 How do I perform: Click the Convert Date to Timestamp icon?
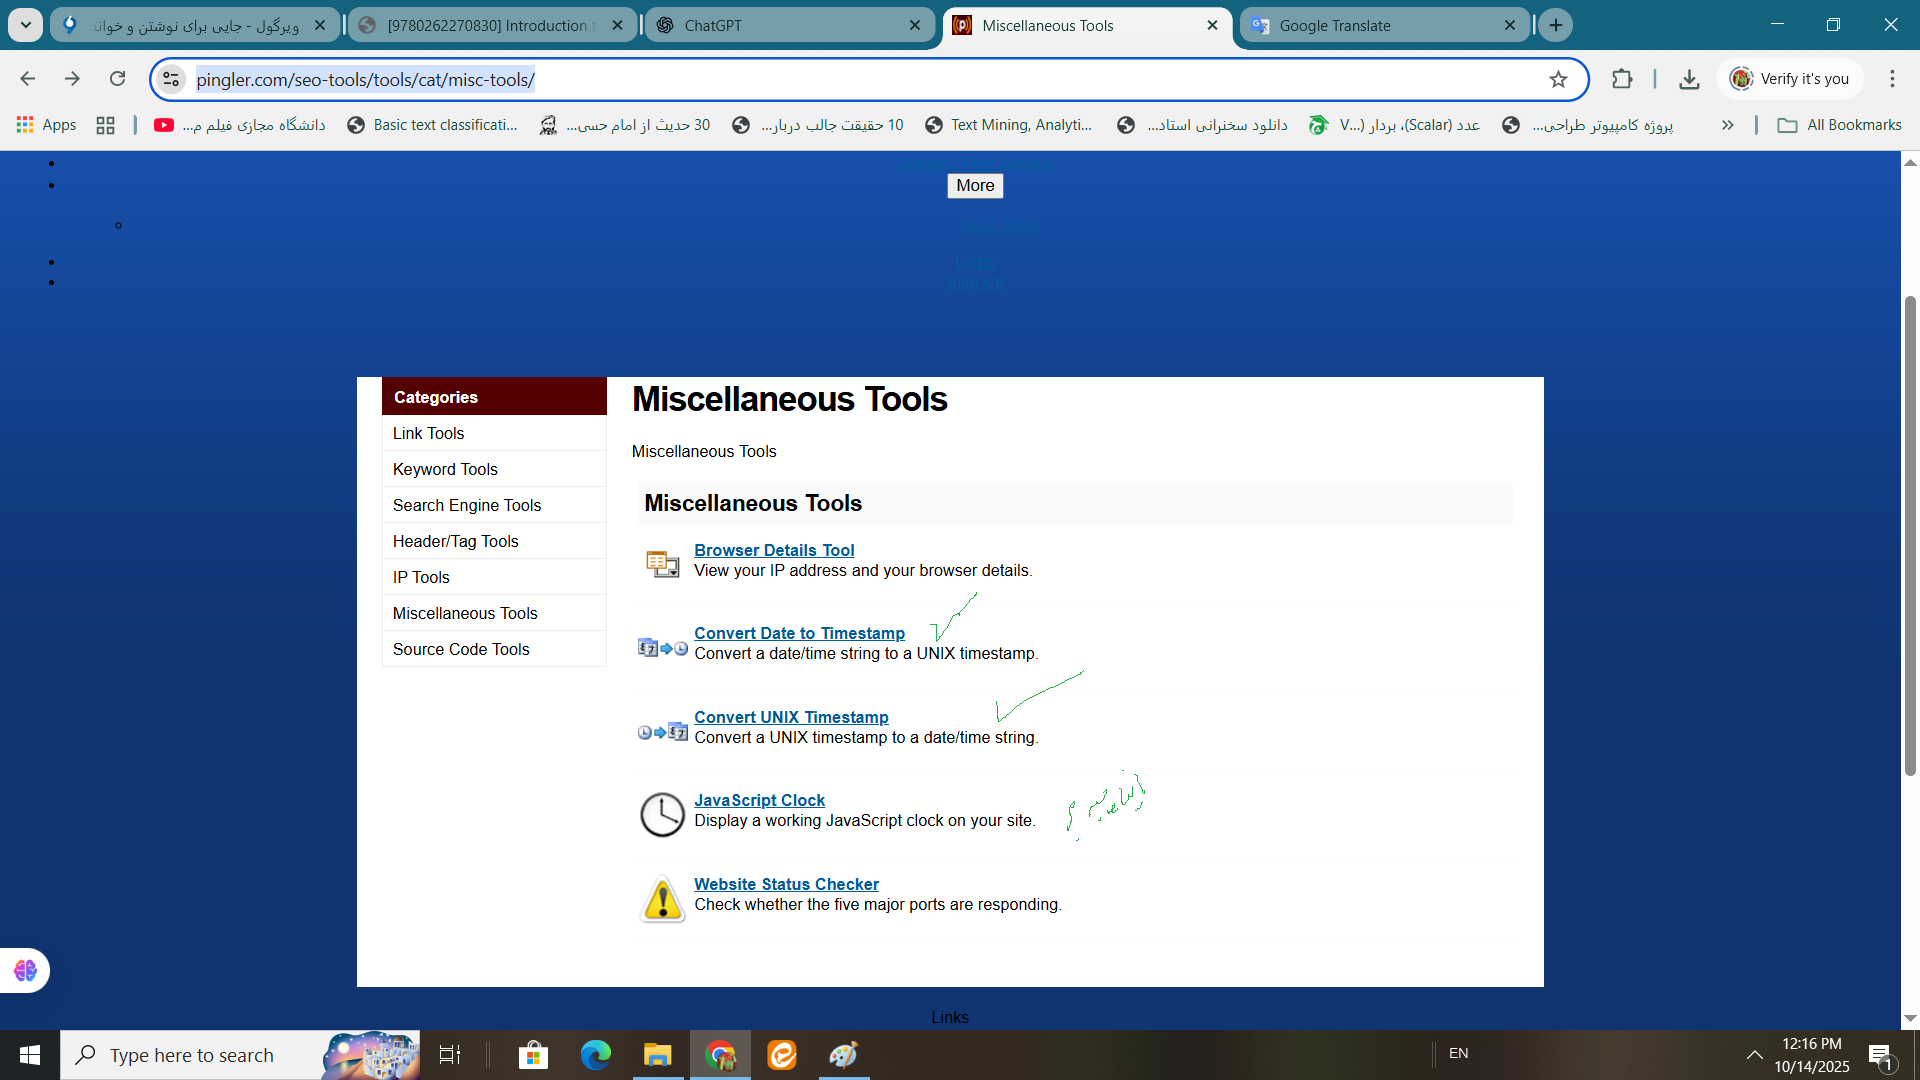[x=661, y=648]
